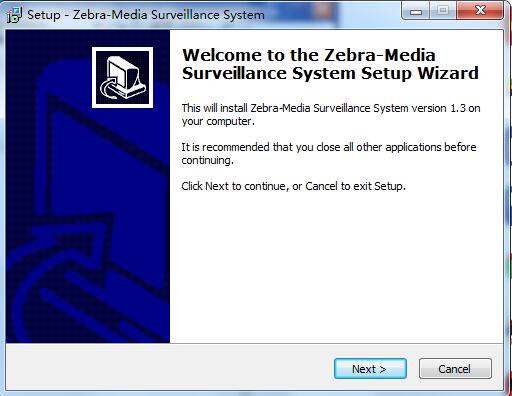Click the word "continuing." below the recommendation
This screenshot has width=512, height=396.
(207, 161)
